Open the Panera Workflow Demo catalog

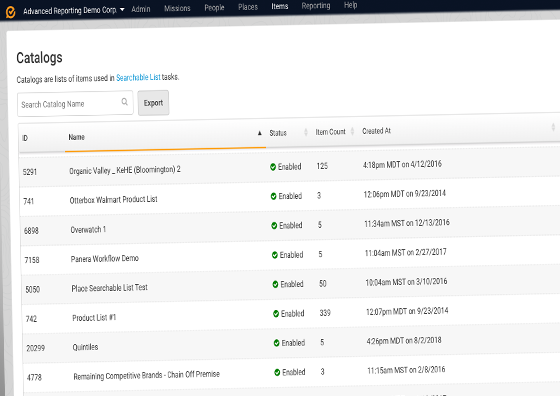point(105,259)
